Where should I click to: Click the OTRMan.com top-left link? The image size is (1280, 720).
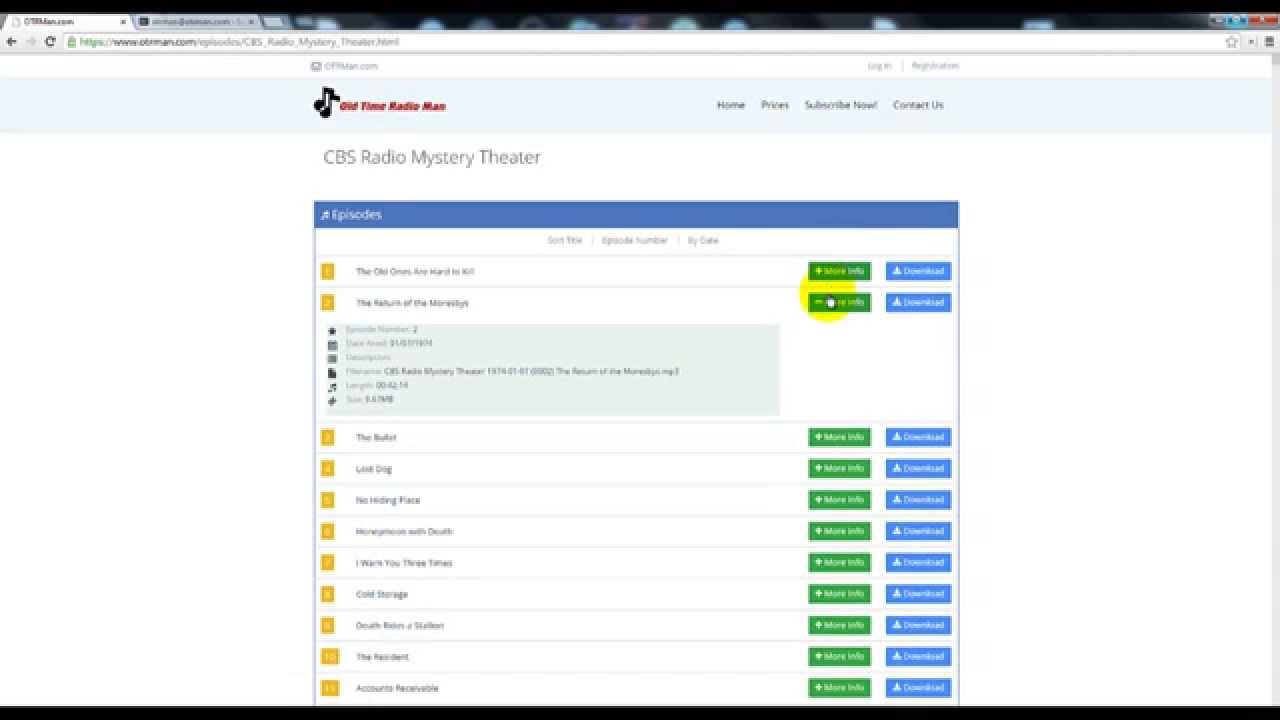344,66
